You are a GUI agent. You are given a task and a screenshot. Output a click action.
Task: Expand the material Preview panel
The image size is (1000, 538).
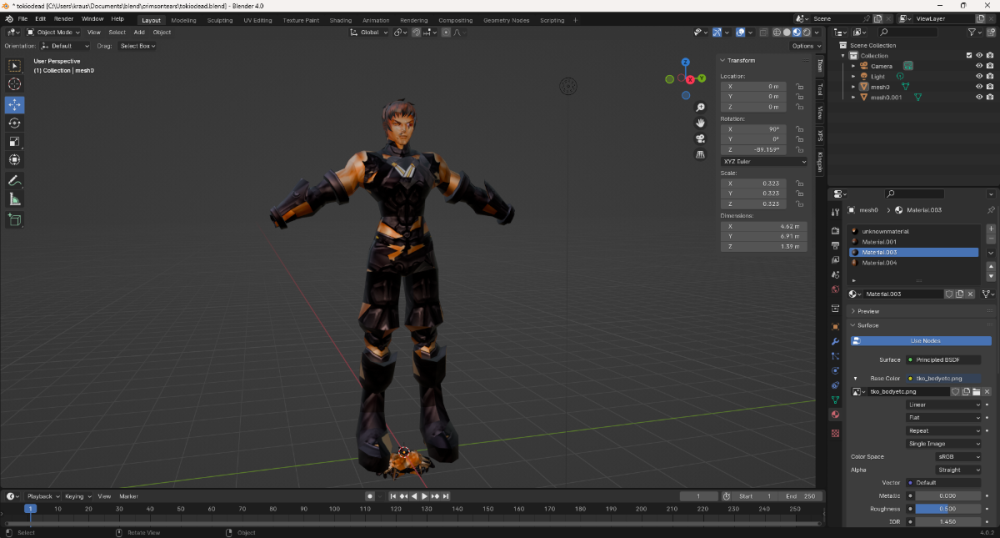[868, 311]
